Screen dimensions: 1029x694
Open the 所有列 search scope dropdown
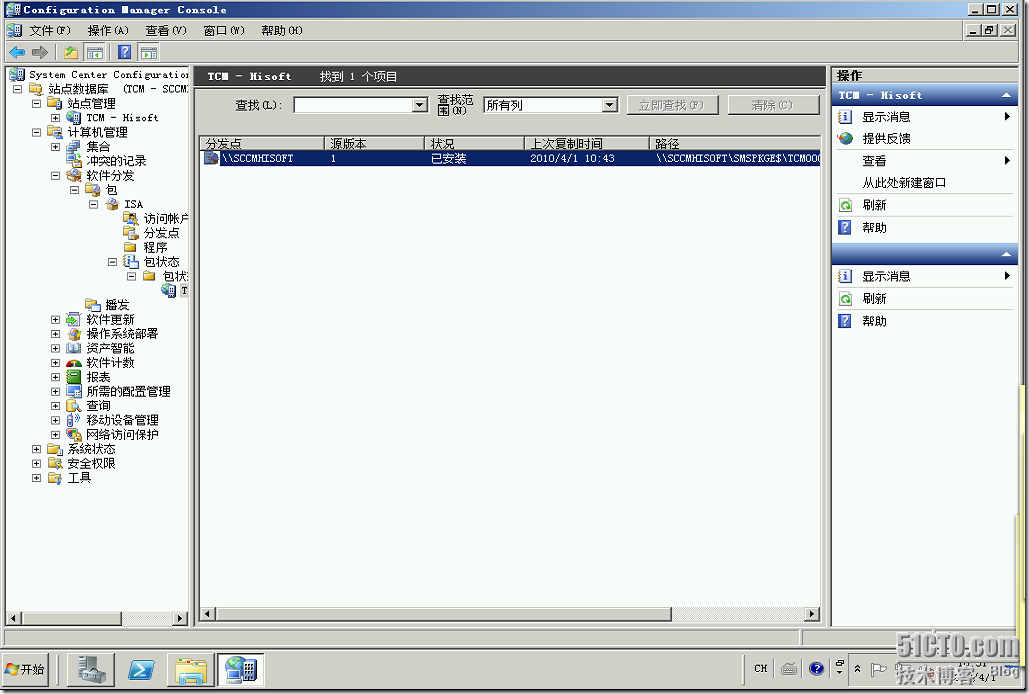(610, 105)
